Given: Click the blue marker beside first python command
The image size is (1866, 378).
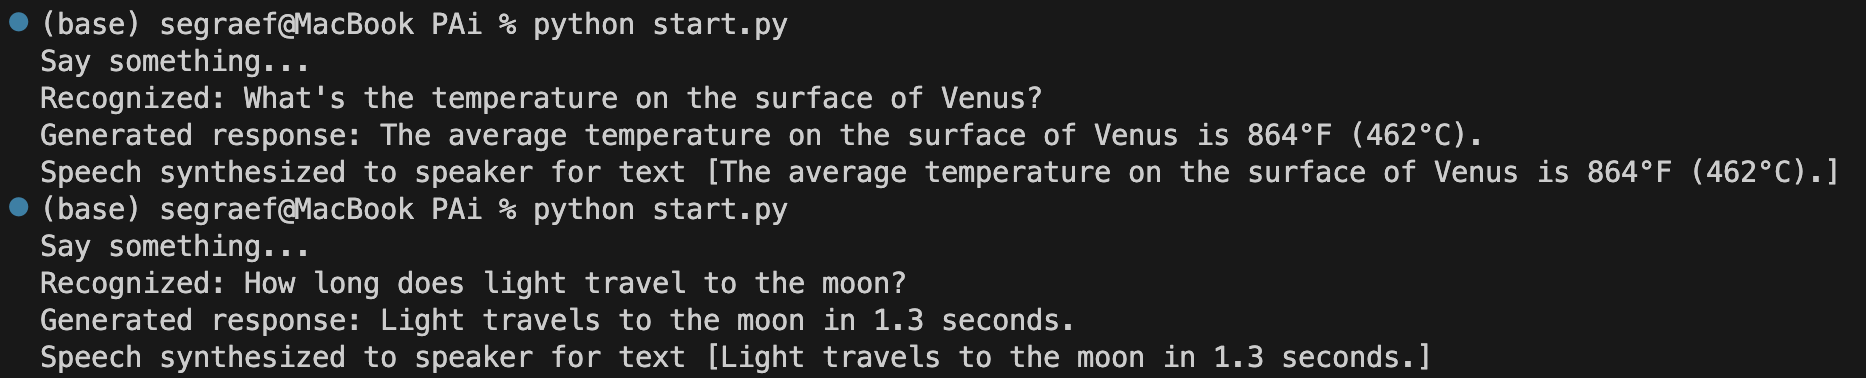Looking at the screenshot, I should (18, 23).
